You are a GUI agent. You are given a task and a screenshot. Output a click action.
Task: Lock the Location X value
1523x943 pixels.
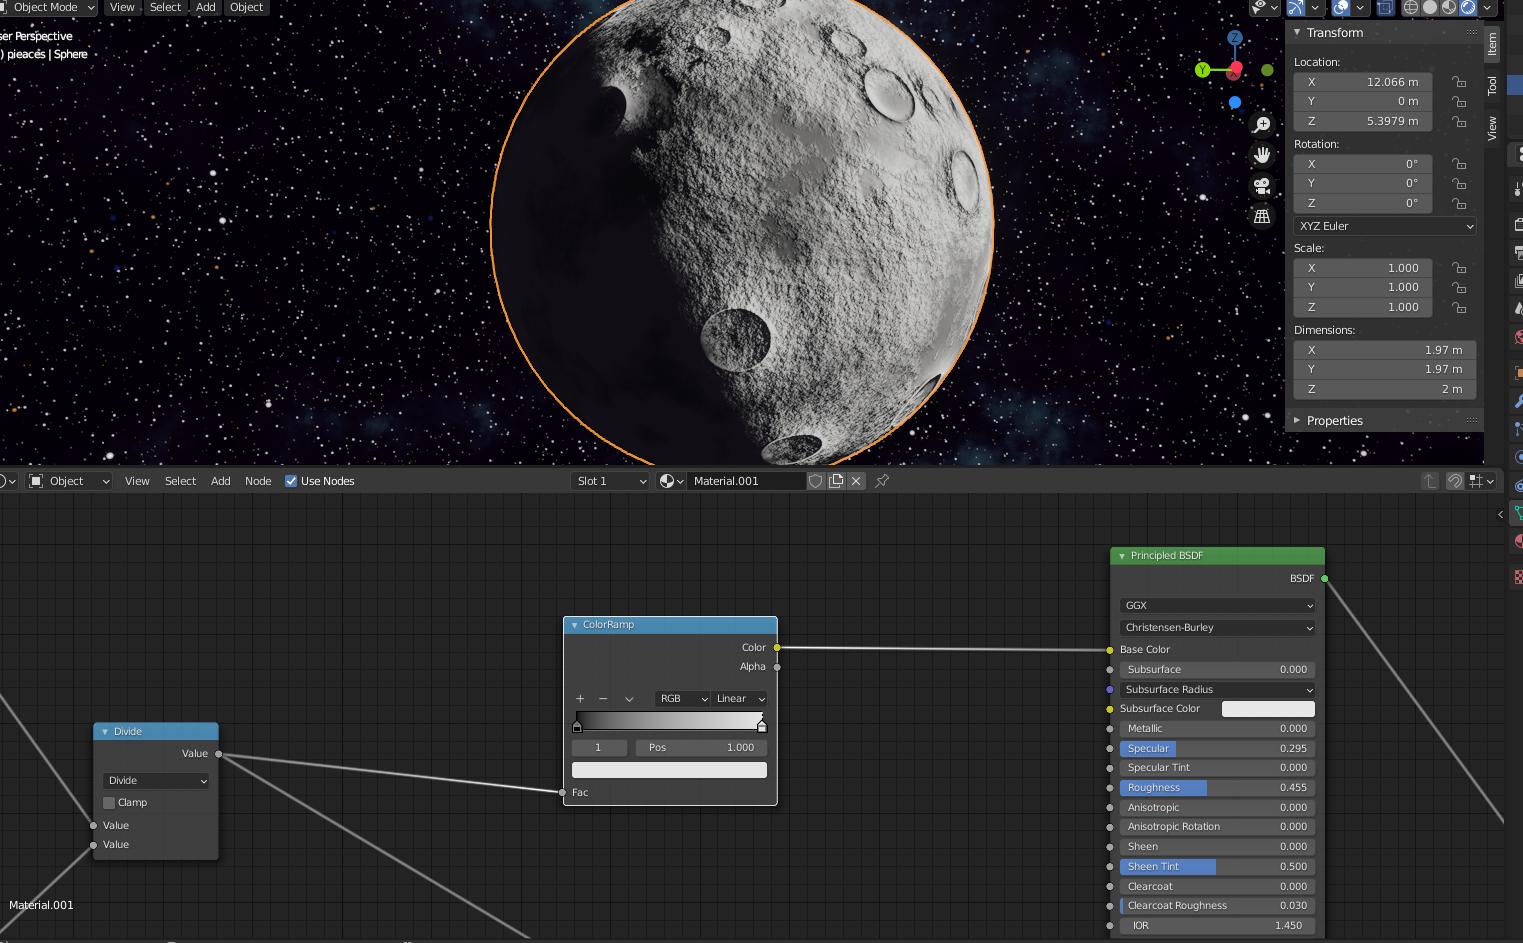point(1460,82)
